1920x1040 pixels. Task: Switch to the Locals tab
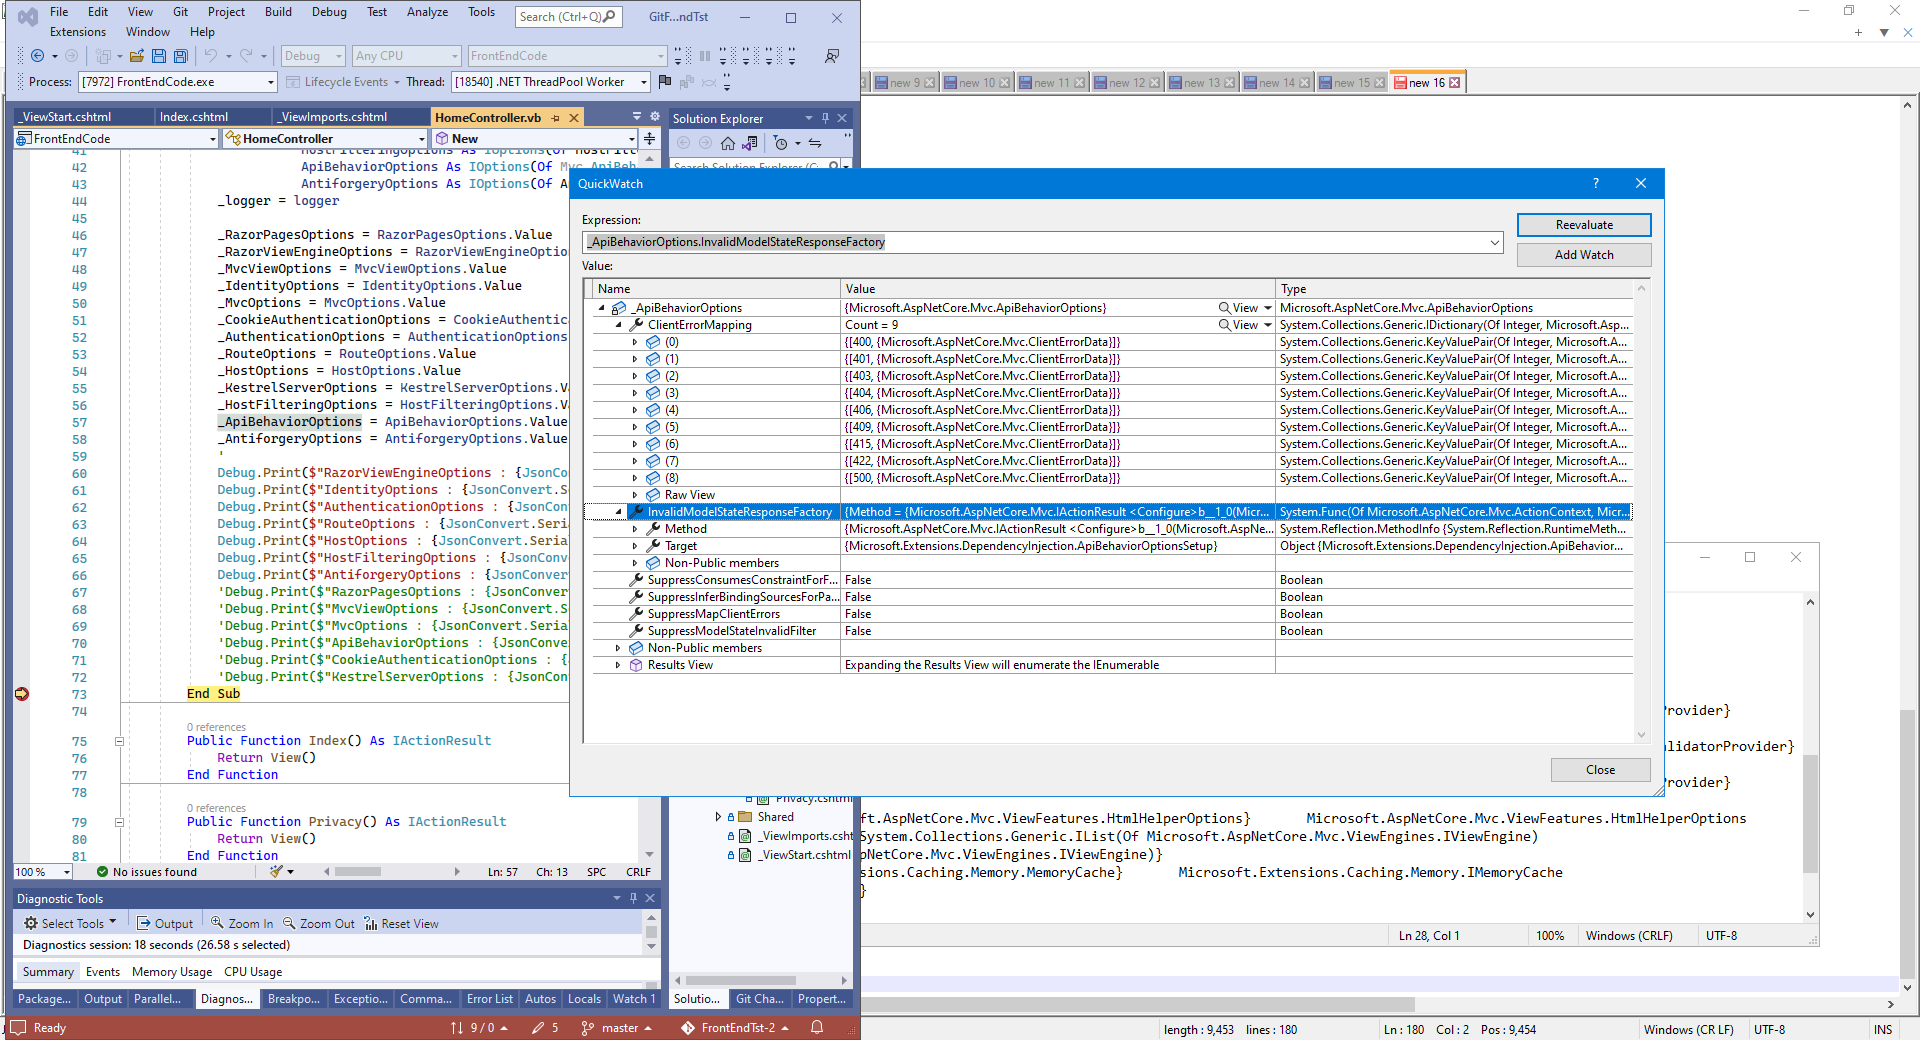[x=584, y=999]
